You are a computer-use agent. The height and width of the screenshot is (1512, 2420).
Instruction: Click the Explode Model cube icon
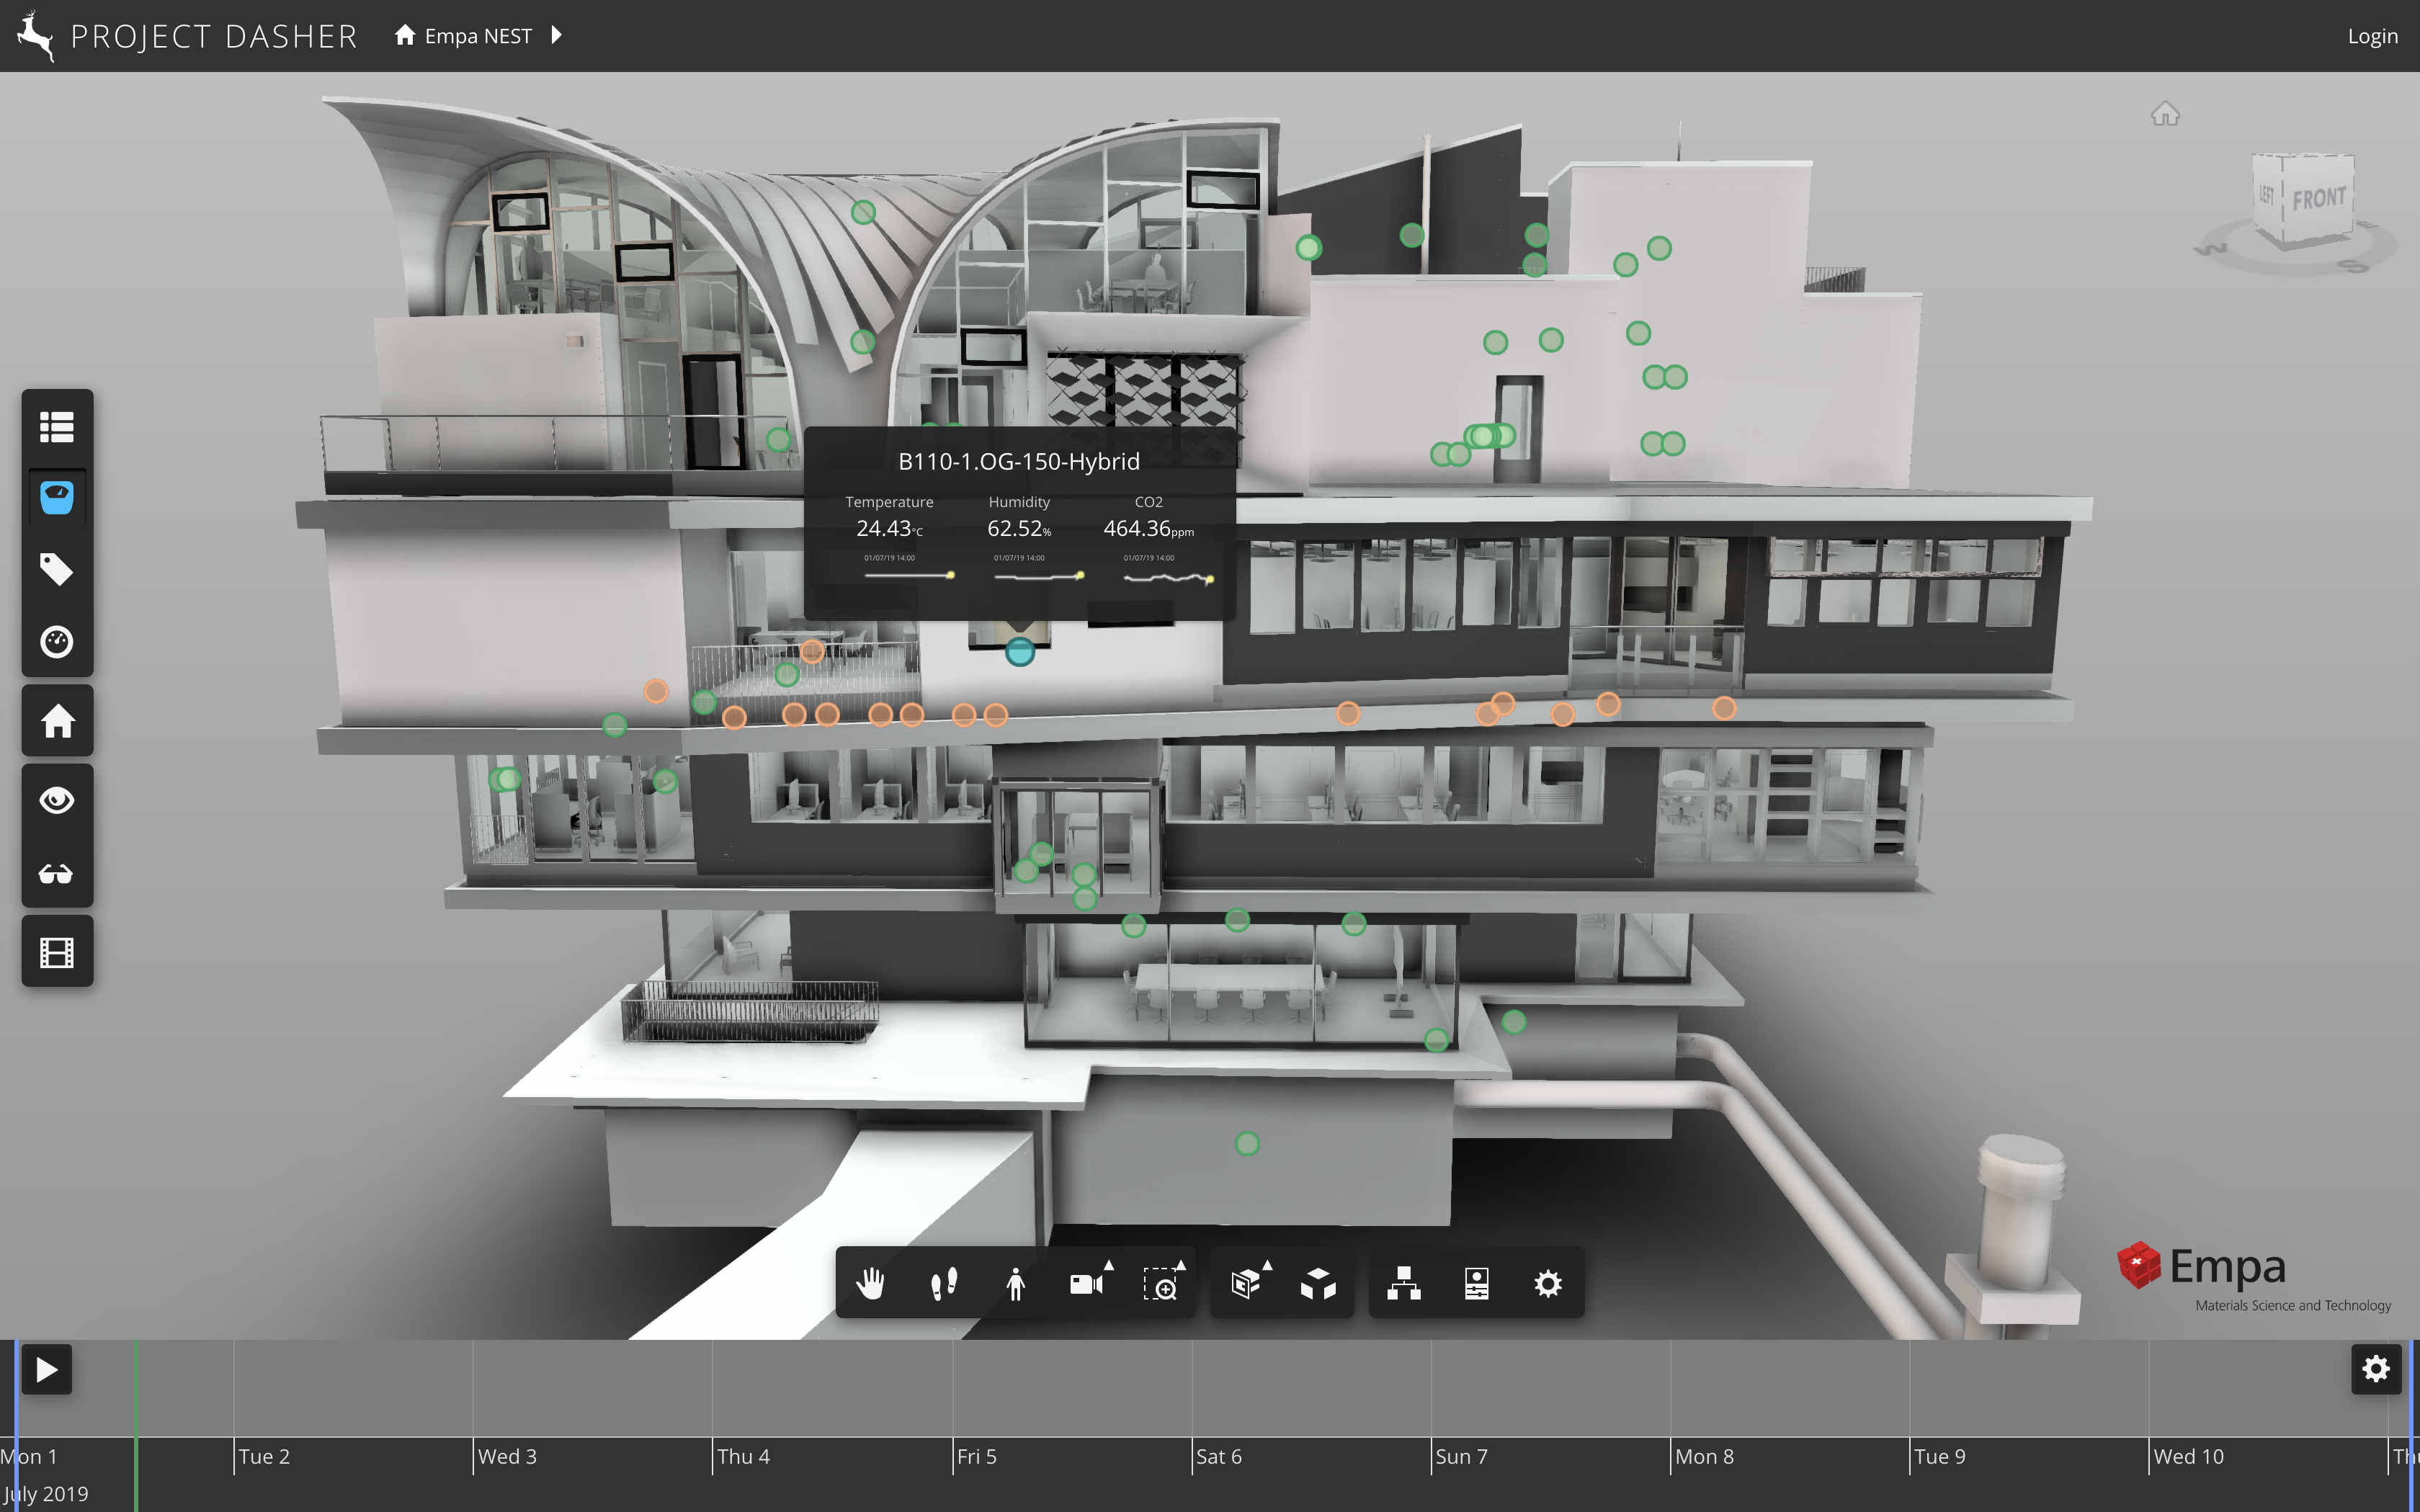(x=1318, y=1283)
